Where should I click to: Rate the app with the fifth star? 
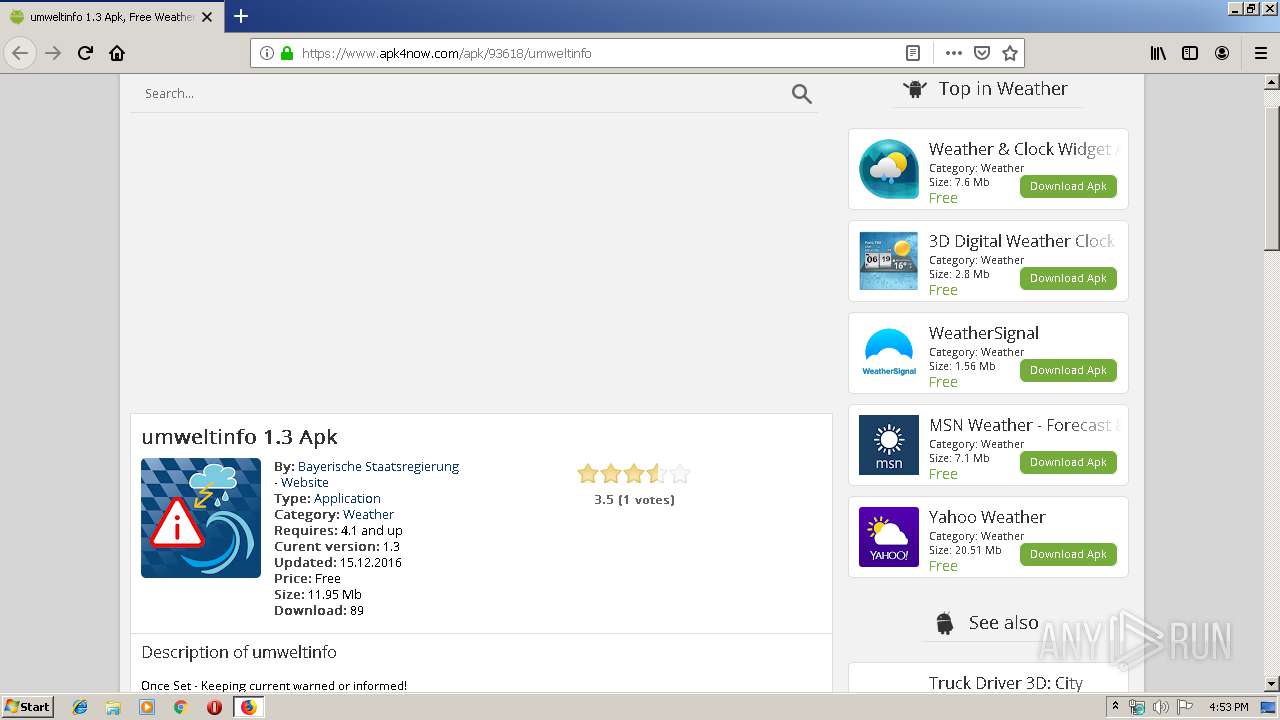click(680, 474)
